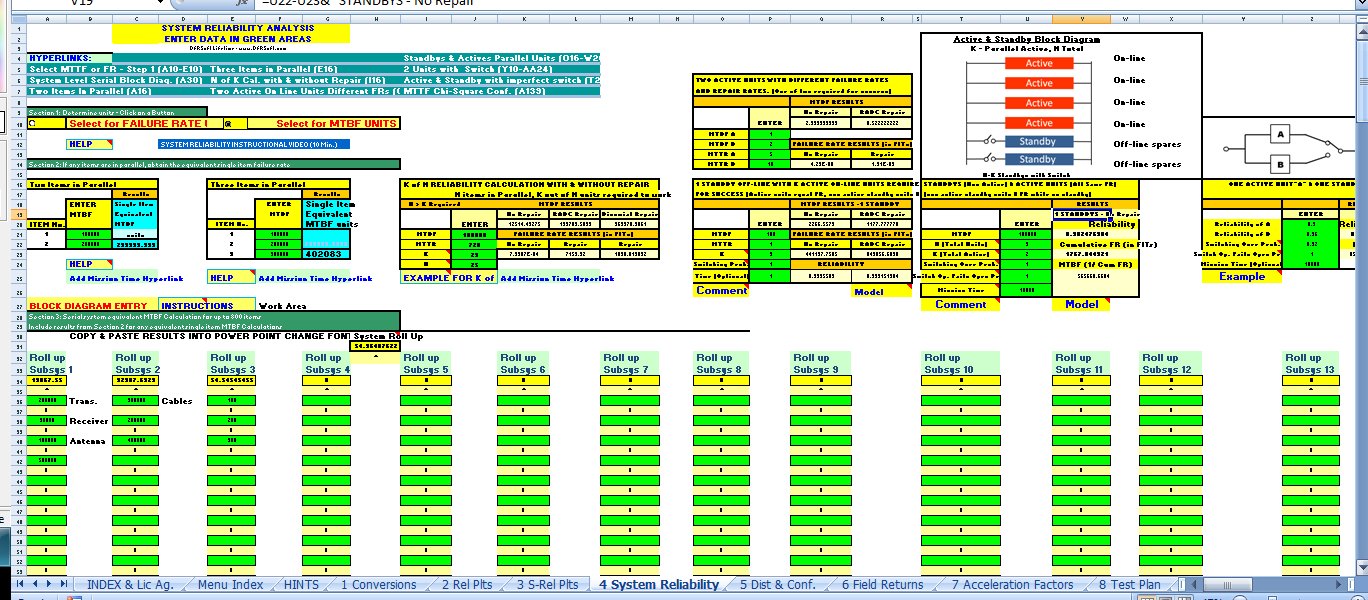
Task: Click Model under Standbys & Active Units table
Action: [x=1083, y=304]
